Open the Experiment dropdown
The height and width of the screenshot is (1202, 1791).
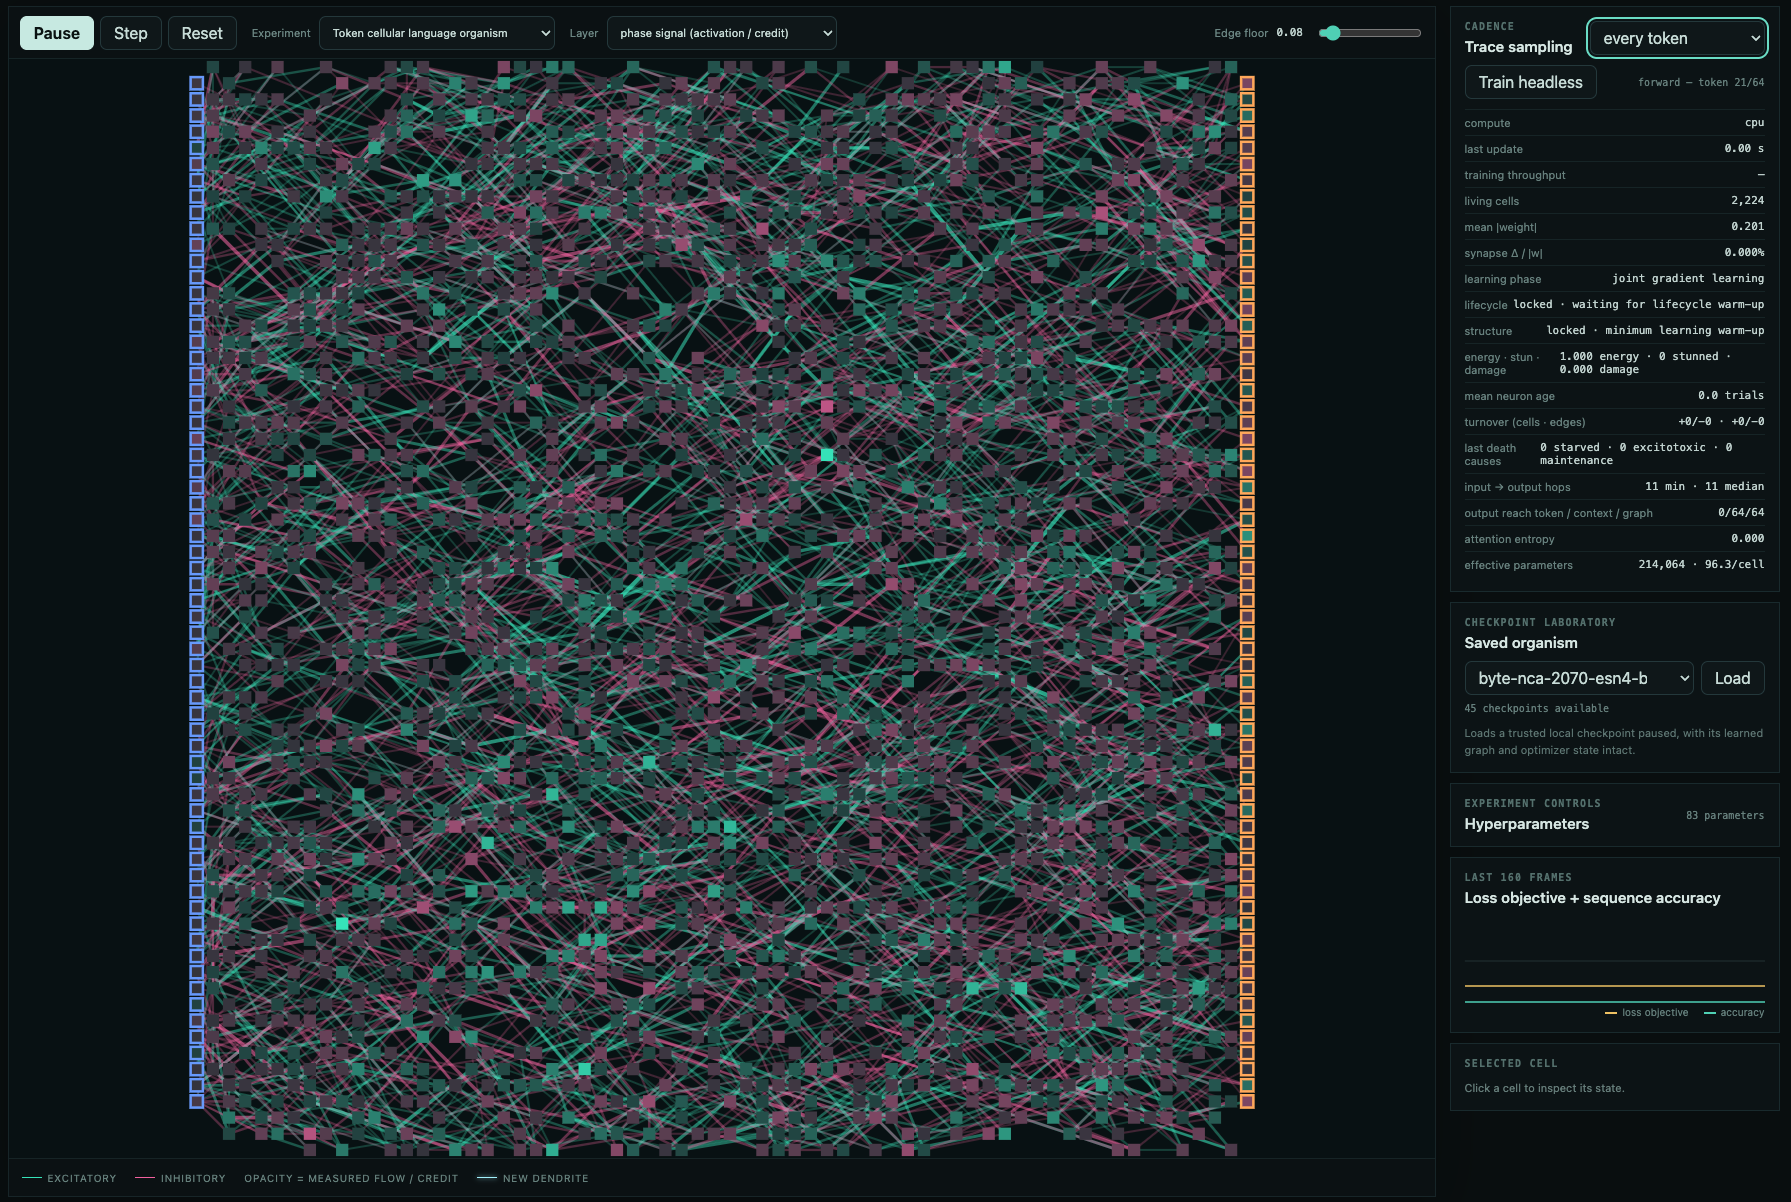(437, 33)
